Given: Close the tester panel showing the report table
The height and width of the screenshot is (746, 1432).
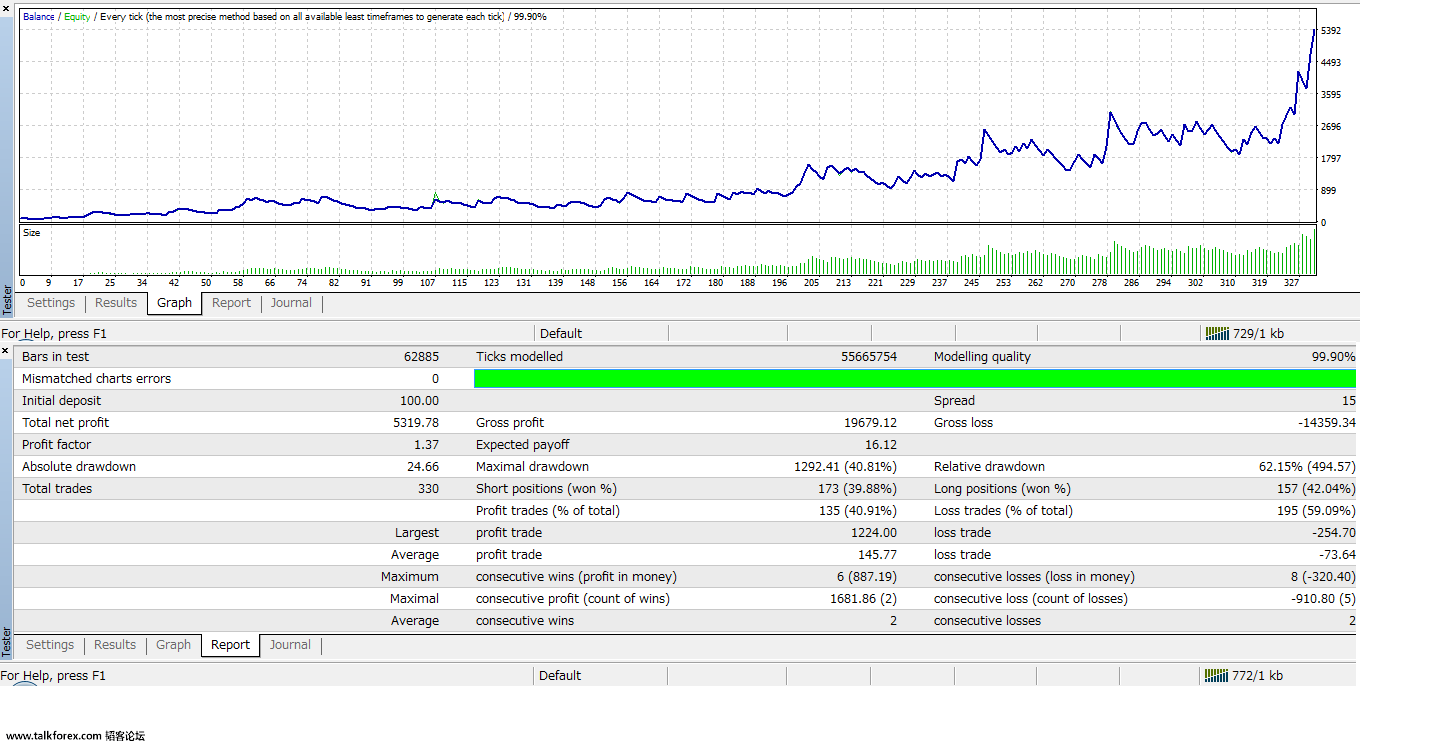Looking at the screenshot, I should 6,351.
